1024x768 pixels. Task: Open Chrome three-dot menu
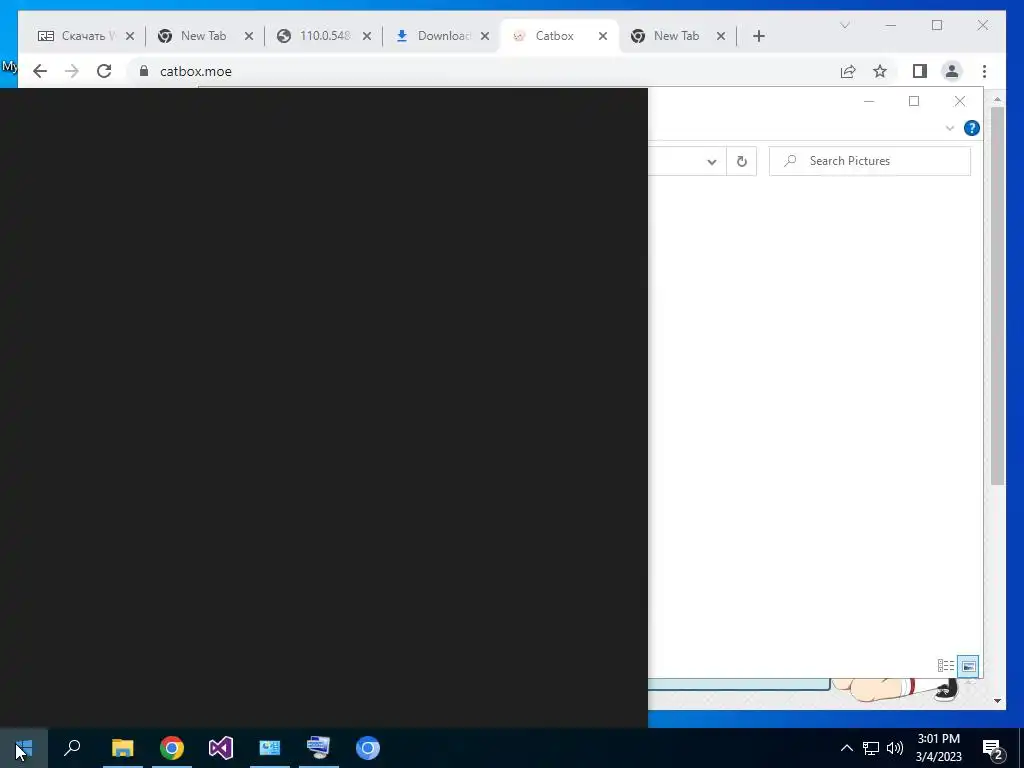pos(984,71)
